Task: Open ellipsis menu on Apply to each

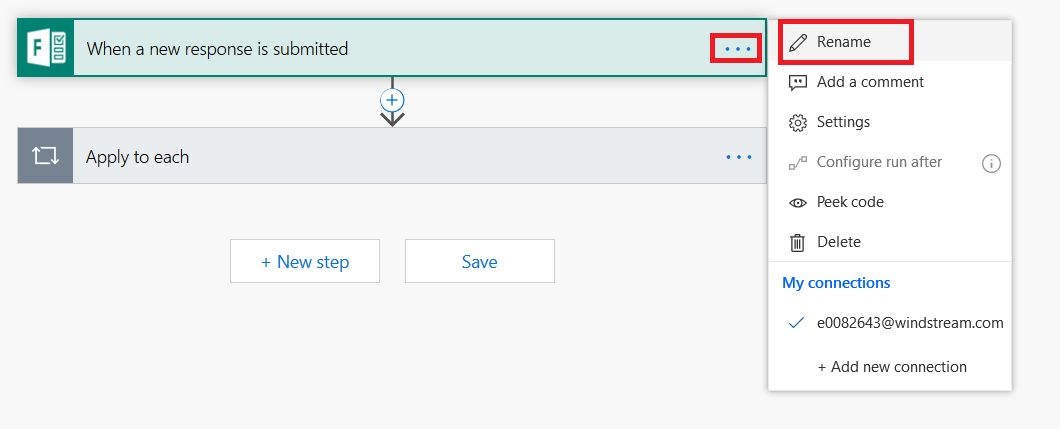Action: (x=739, y=157)
